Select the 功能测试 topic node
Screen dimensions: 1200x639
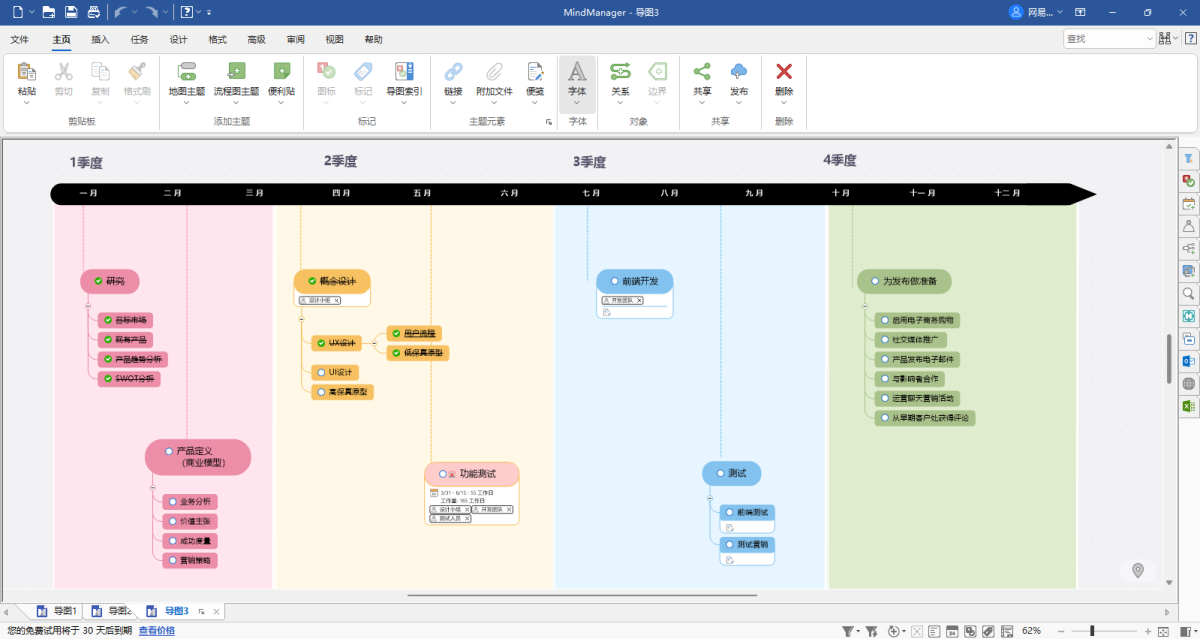tap(472, 474)
